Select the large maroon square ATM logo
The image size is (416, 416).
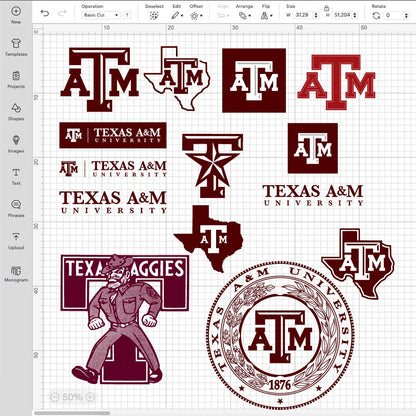coord(254,80)
